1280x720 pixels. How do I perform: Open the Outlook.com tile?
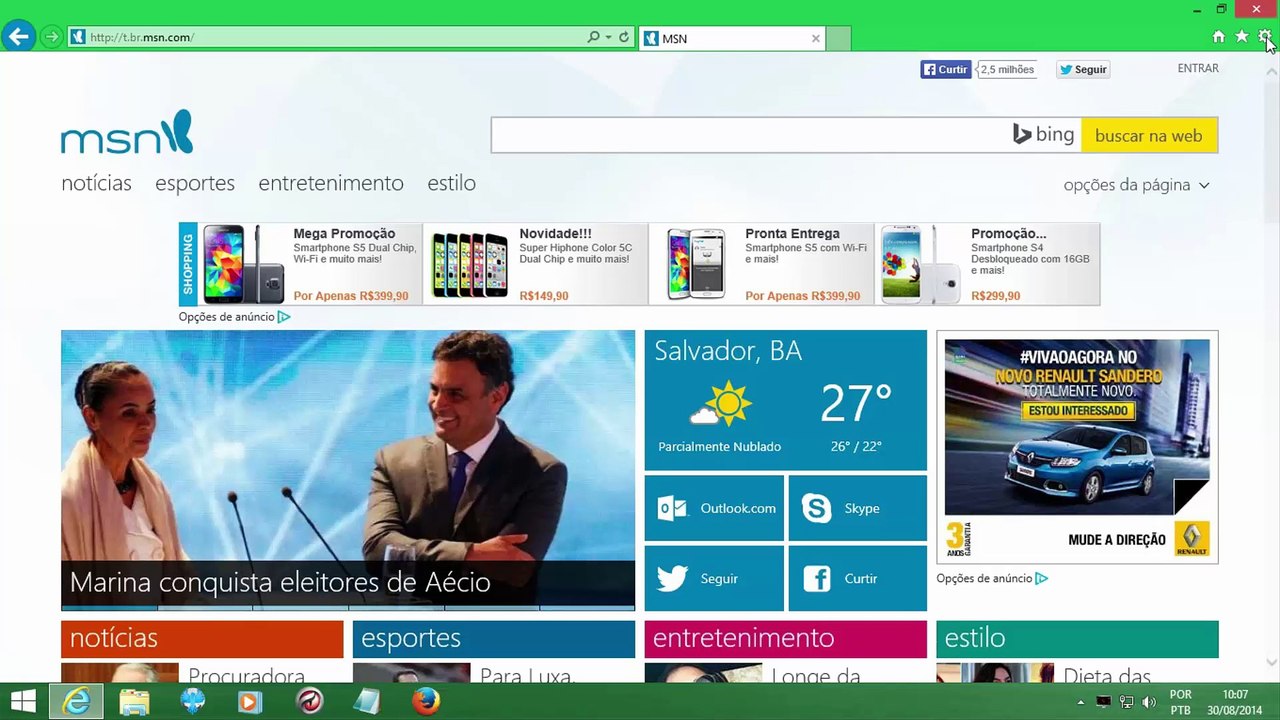click(714, 508)
